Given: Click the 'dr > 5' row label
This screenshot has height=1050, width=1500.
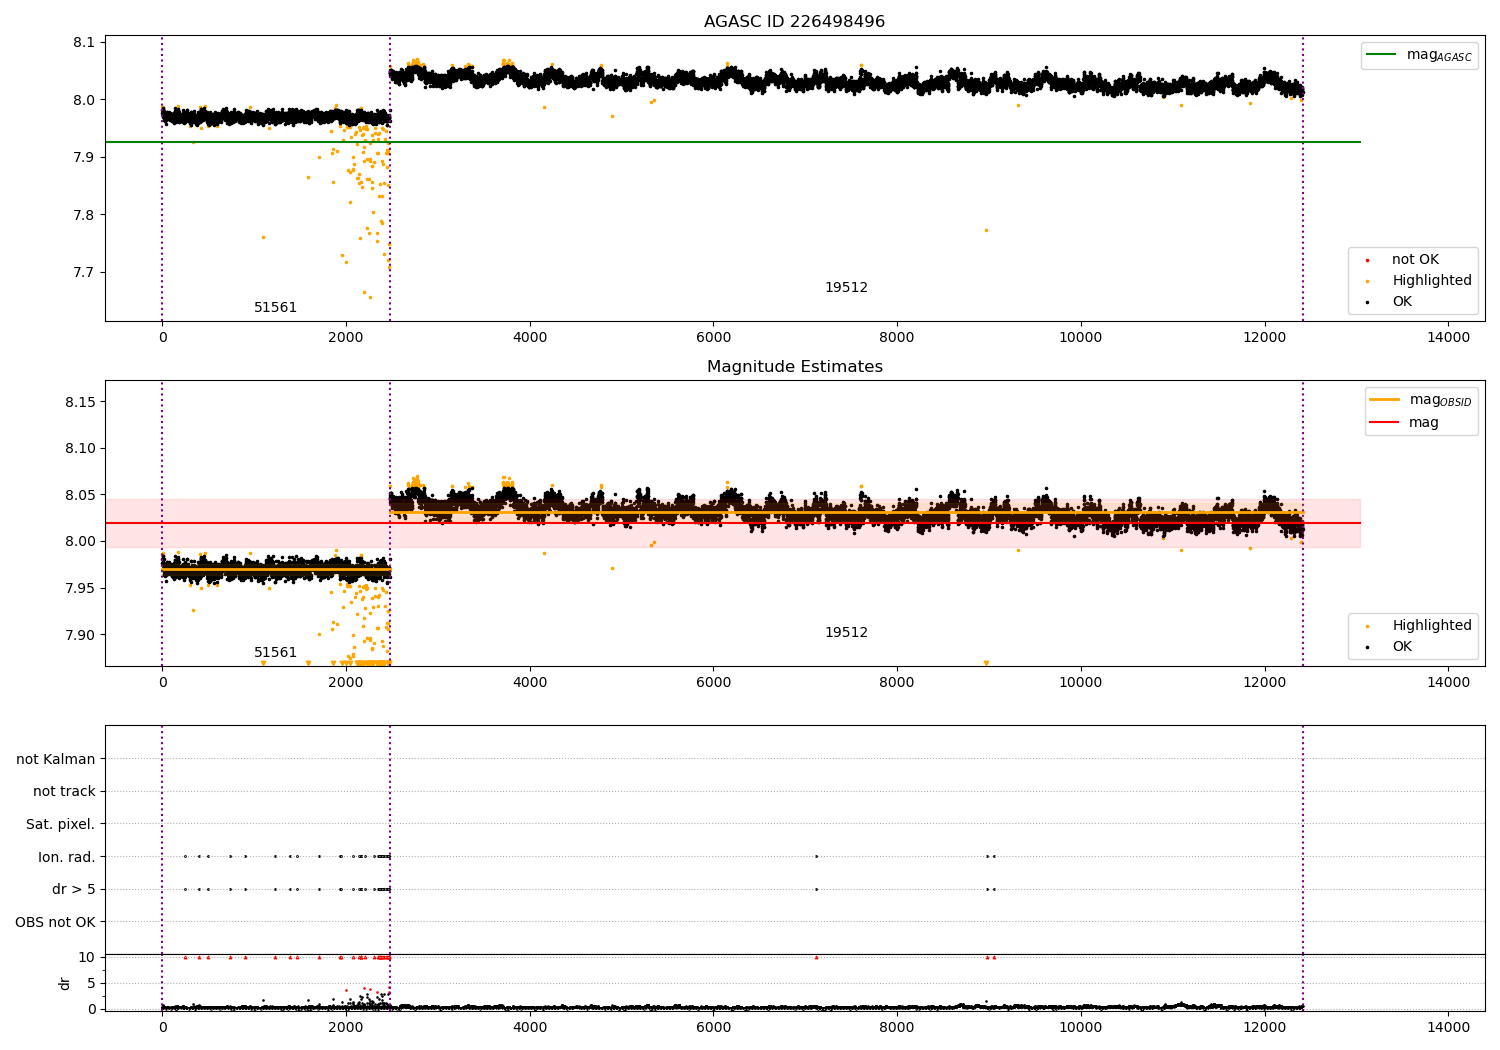Looking at the screenshot, I should point(74,889).
